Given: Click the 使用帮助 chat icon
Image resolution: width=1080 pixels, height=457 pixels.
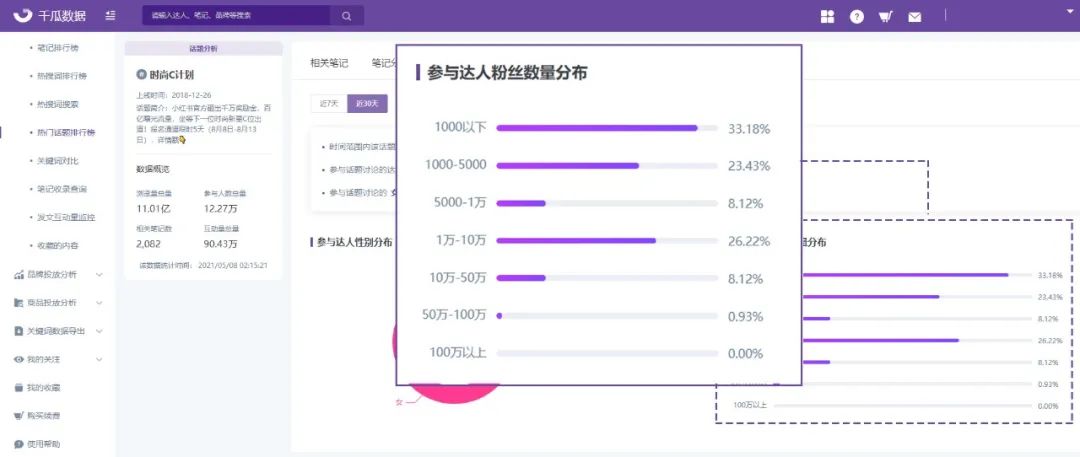Looking at the screenshot, I should click(19, 444).
